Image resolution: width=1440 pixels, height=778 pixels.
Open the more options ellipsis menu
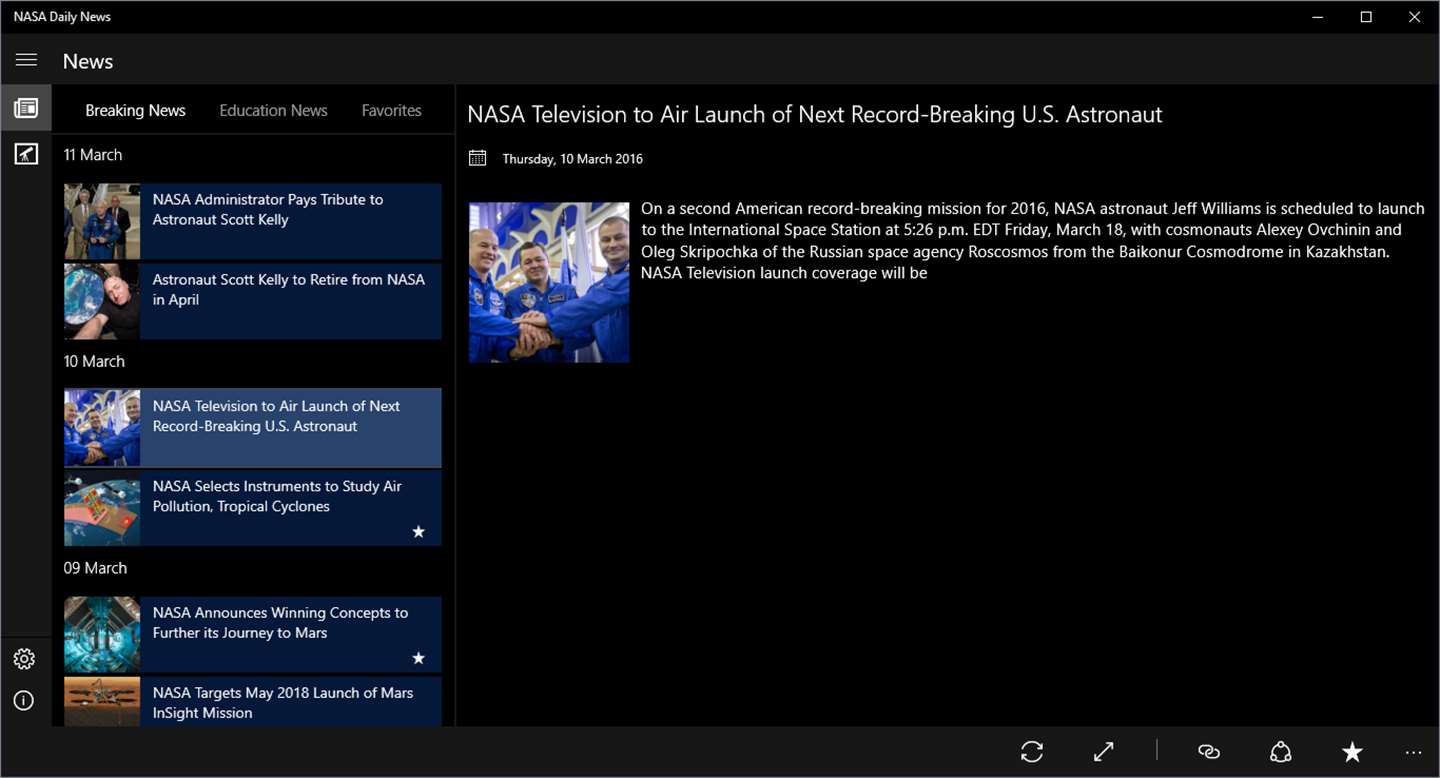tap(1413, 752)
